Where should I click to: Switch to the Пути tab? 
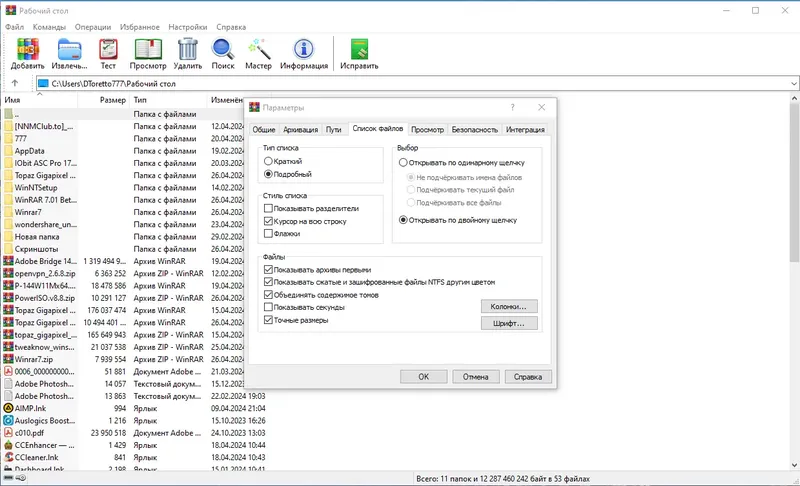click(334, 130)
